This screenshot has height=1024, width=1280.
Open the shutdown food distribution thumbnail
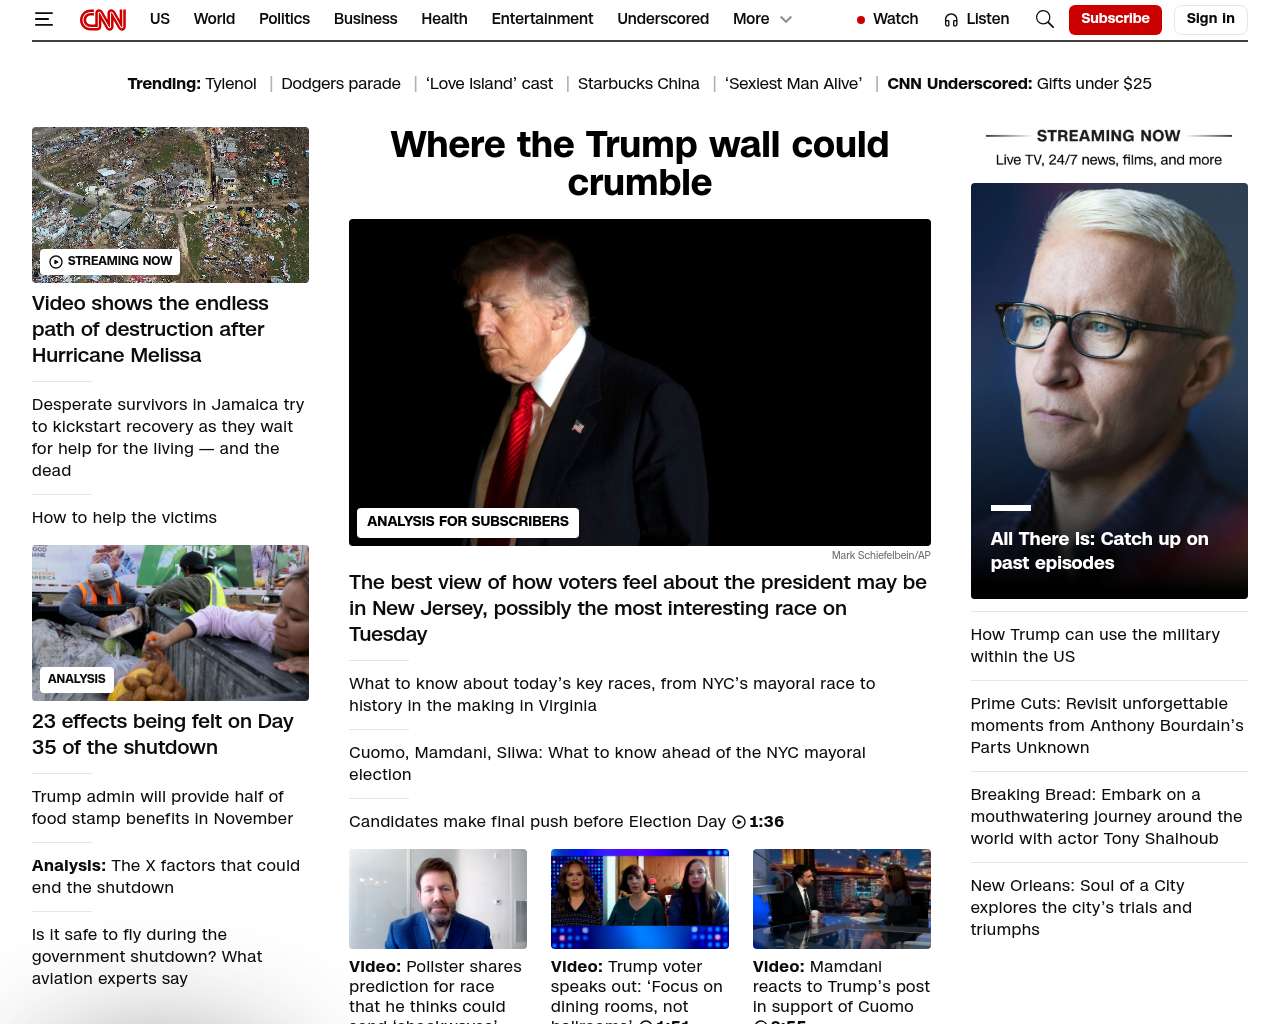pos(170,623)
